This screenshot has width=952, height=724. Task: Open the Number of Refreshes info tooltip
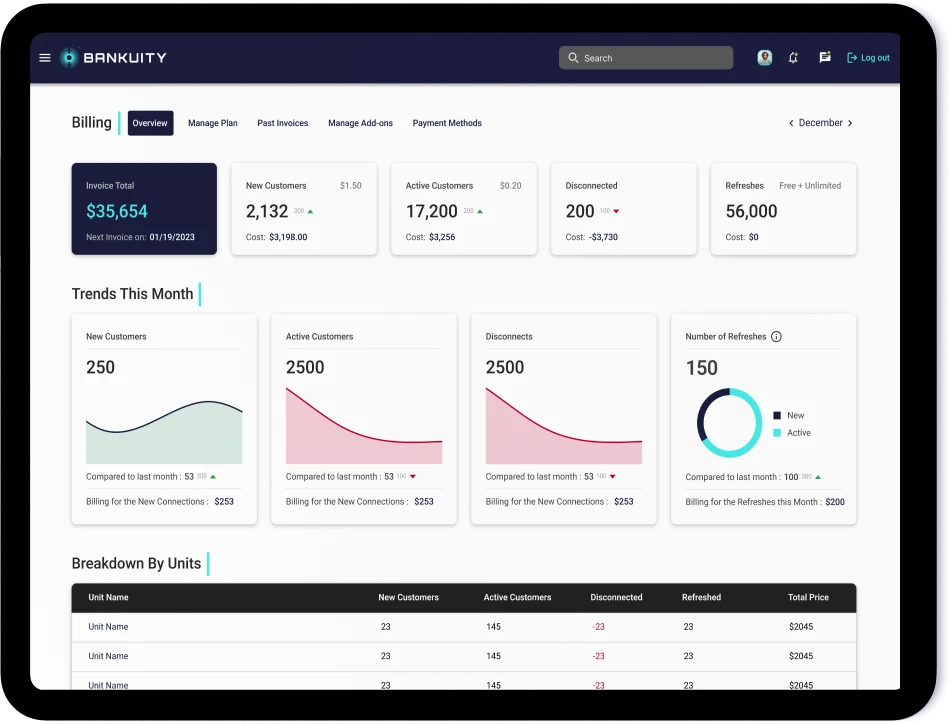click(x=776, y=336)
